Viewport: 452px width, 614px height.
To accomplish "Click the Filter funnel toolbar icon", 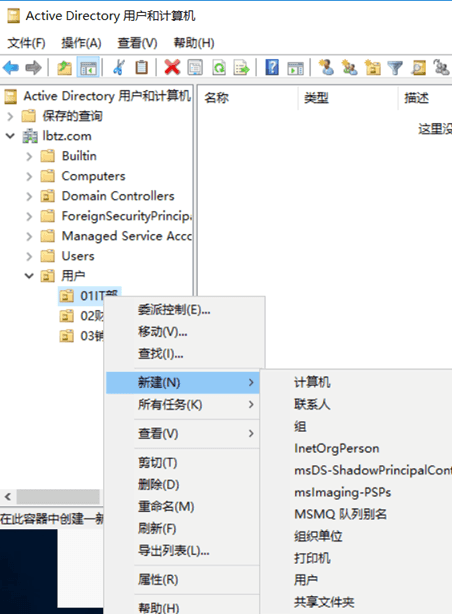I will point(395,68).
